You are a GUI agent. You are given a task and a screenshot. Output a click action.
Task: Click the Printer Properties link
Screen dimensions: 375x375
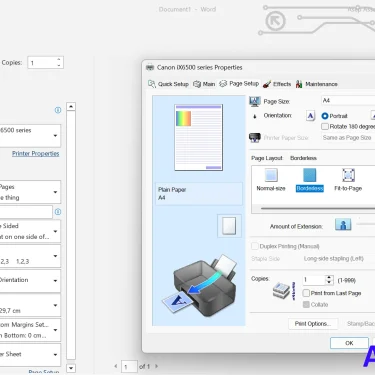coord(36,154)
